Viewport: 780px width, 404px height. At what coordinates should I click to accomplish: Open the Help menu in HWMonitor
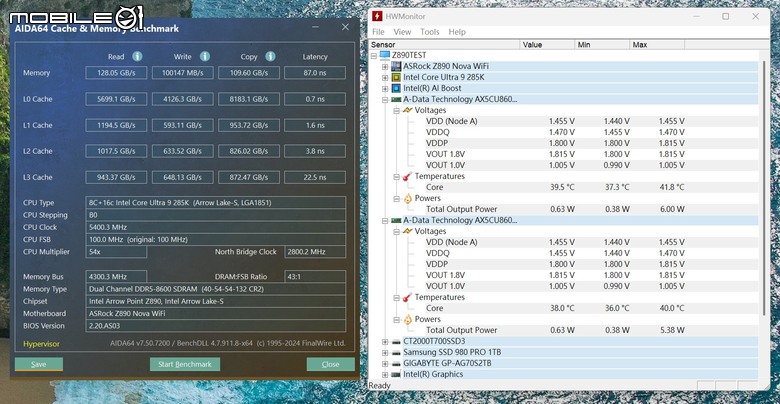(x=457, y=32)
